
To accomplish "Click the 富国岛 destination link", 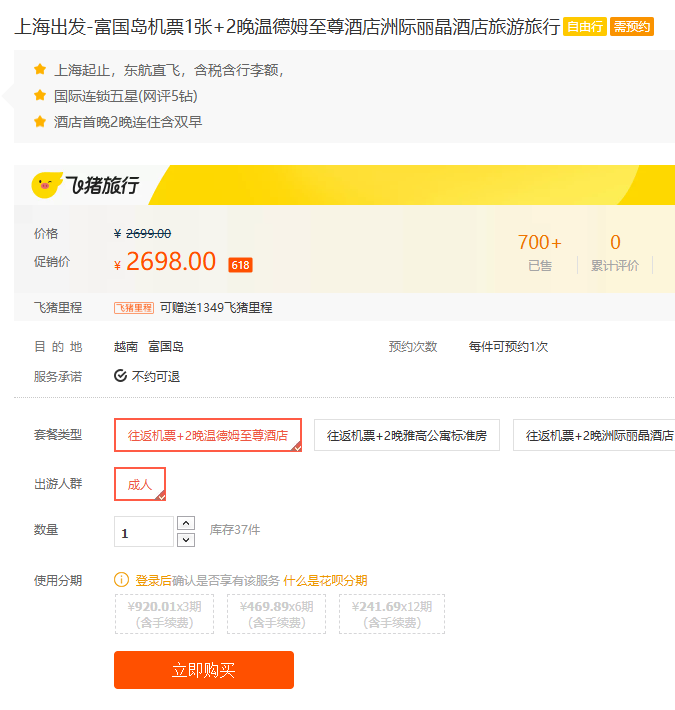I will (166, 347).
